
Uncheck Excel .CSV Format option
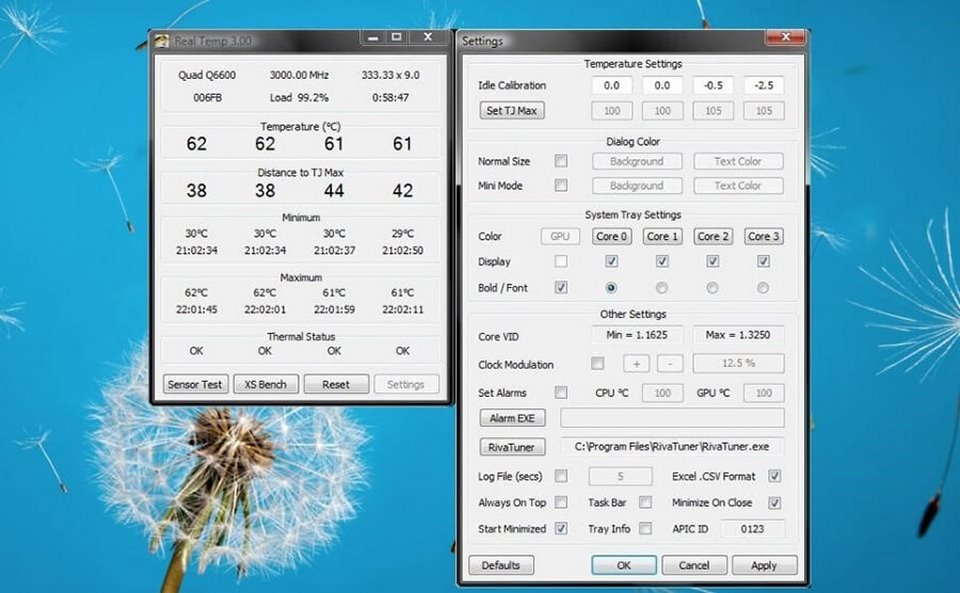(774, 476)
